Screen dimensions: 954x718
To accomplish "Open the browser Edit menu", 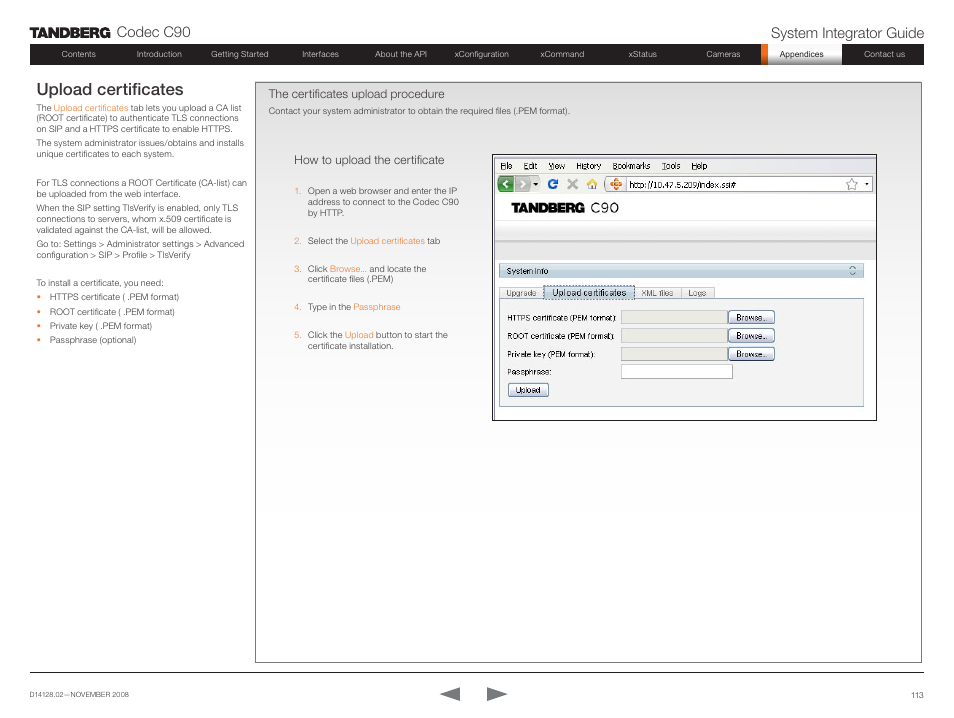I will click(531, 166).
